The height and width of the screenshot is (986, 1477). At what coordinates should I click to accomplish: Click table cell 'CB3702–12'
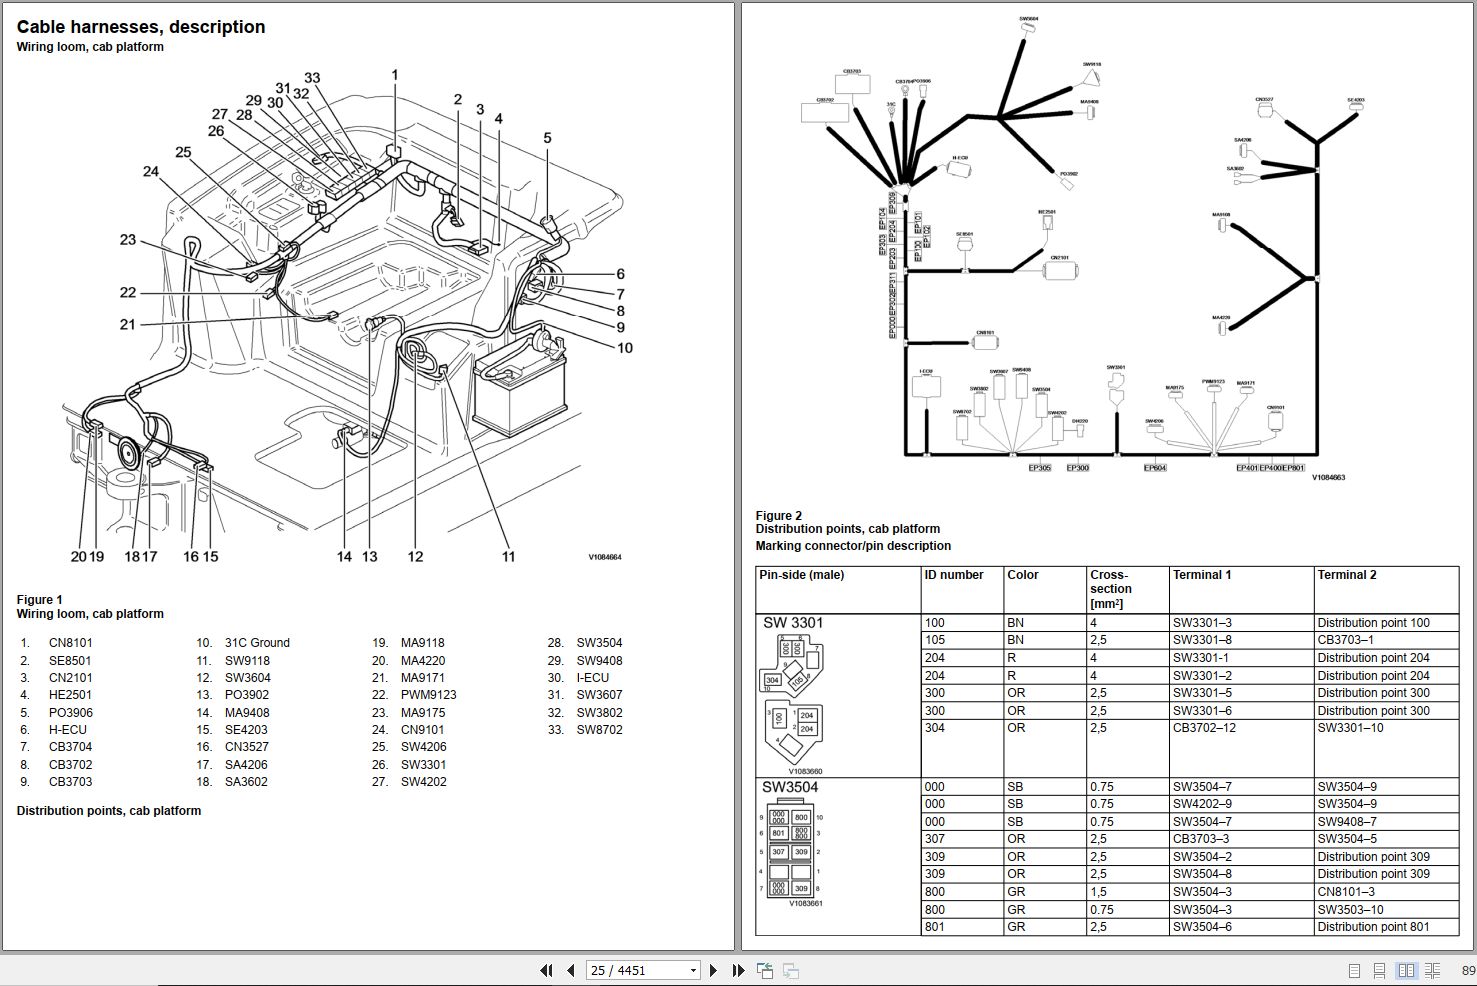click(1204, 728)
